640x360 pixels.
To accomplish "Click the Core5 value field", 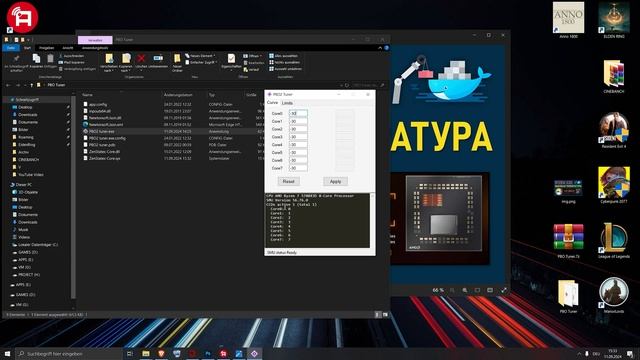I will tap(298, 152).
